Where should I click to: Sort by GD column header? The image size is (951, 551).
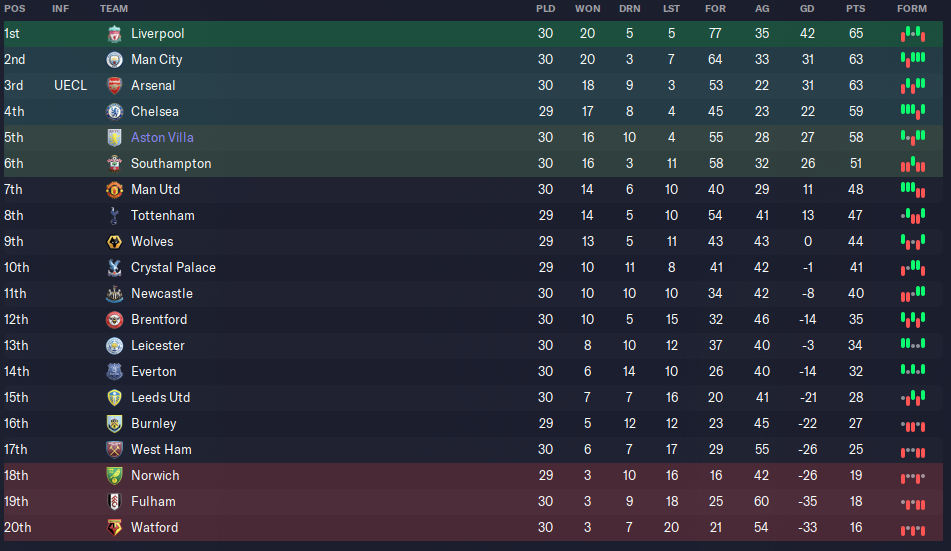tap(807, 8)
